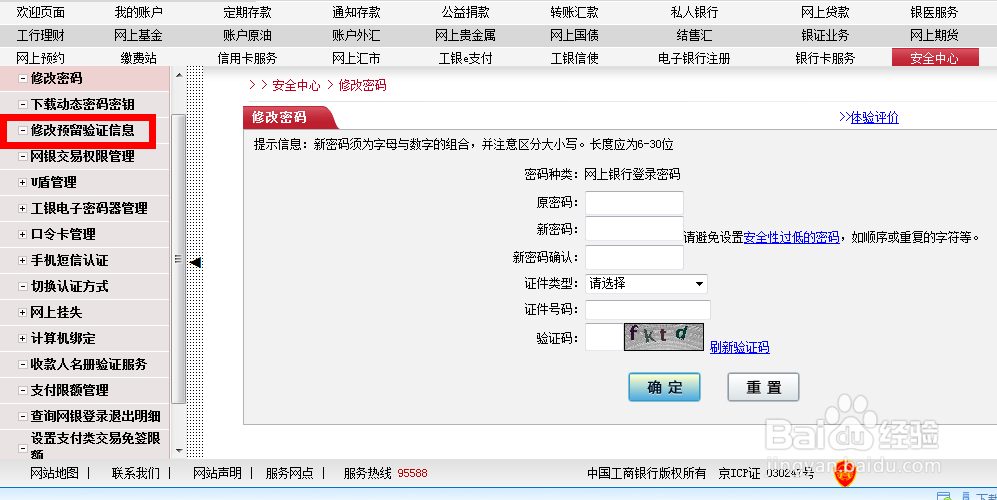The width and height of the screenshot is (997, 500).
Task: Click the sidebar scroll down arrow
Action: point(179,450)
